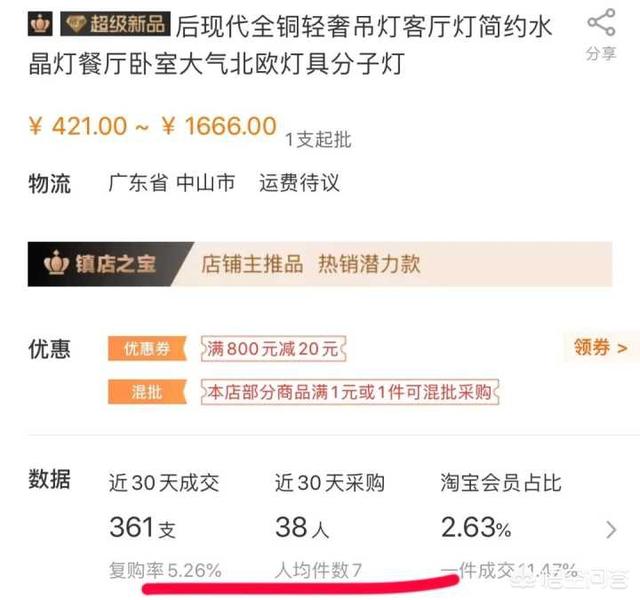Click the orange 优惠券 tag
Screen dimensions: 640x600
(147, 349)
